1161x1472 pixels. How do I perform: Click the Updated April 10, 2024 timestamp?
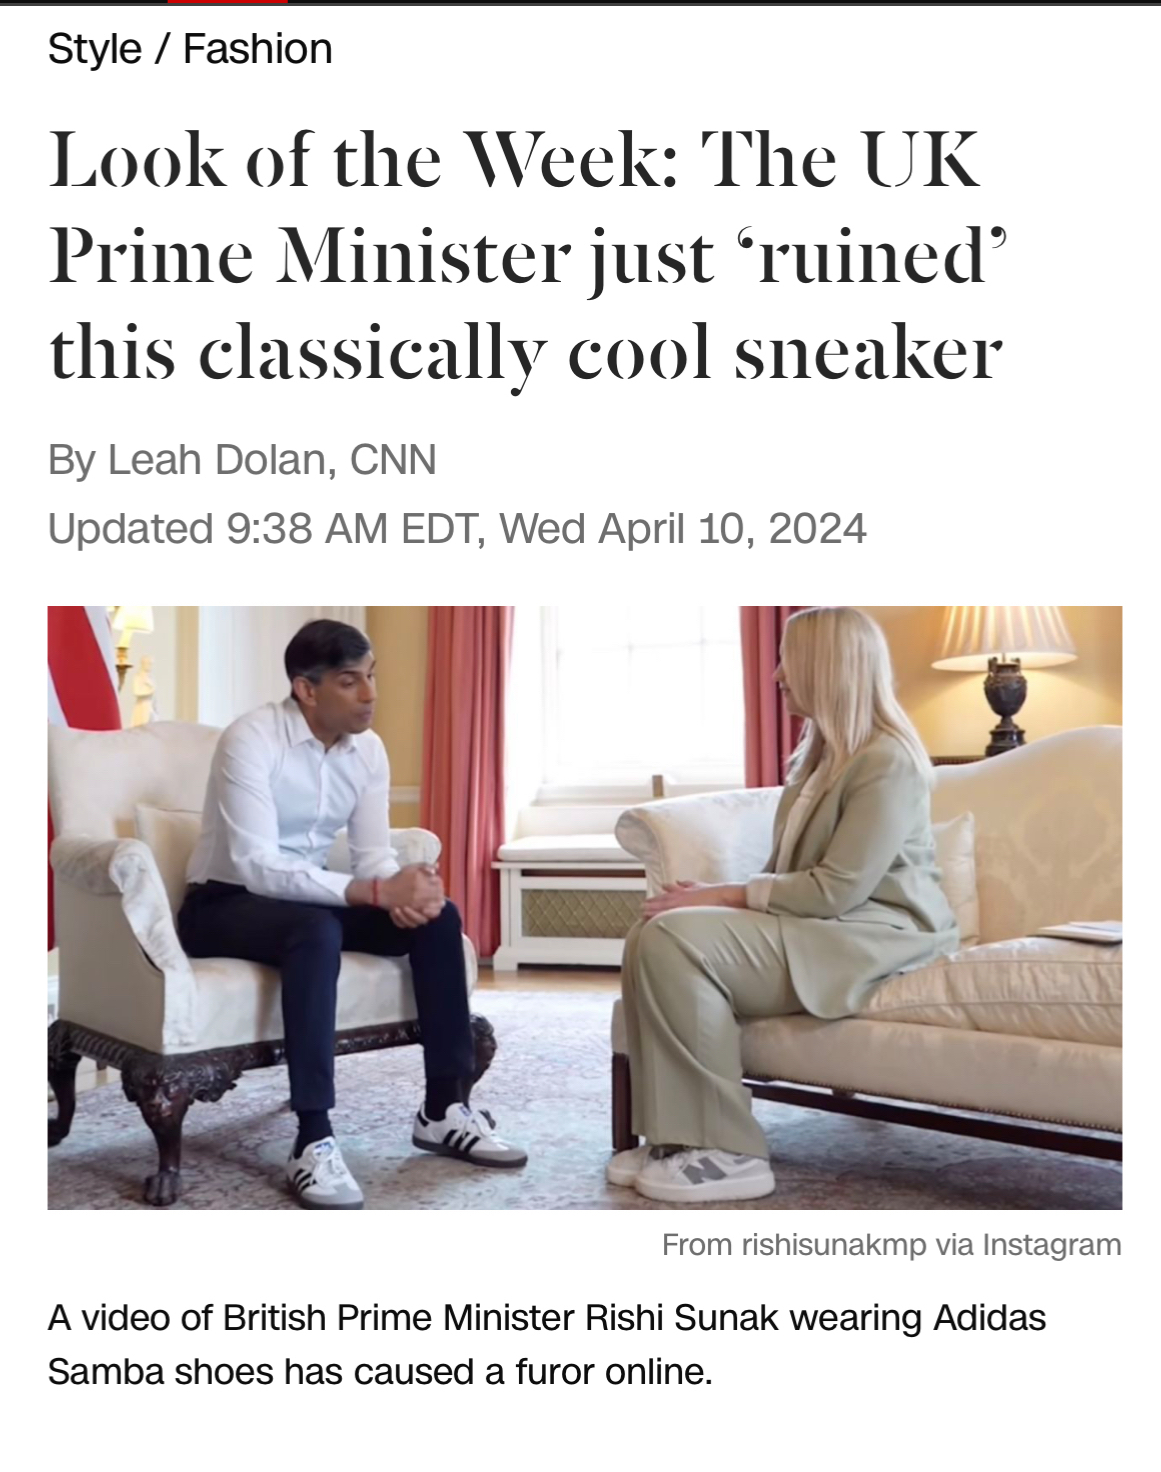coord(457,528)
